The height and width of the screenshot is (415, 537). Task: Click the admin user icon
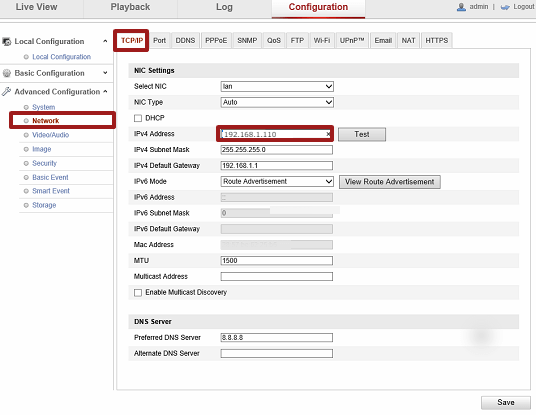pos(461,7)
